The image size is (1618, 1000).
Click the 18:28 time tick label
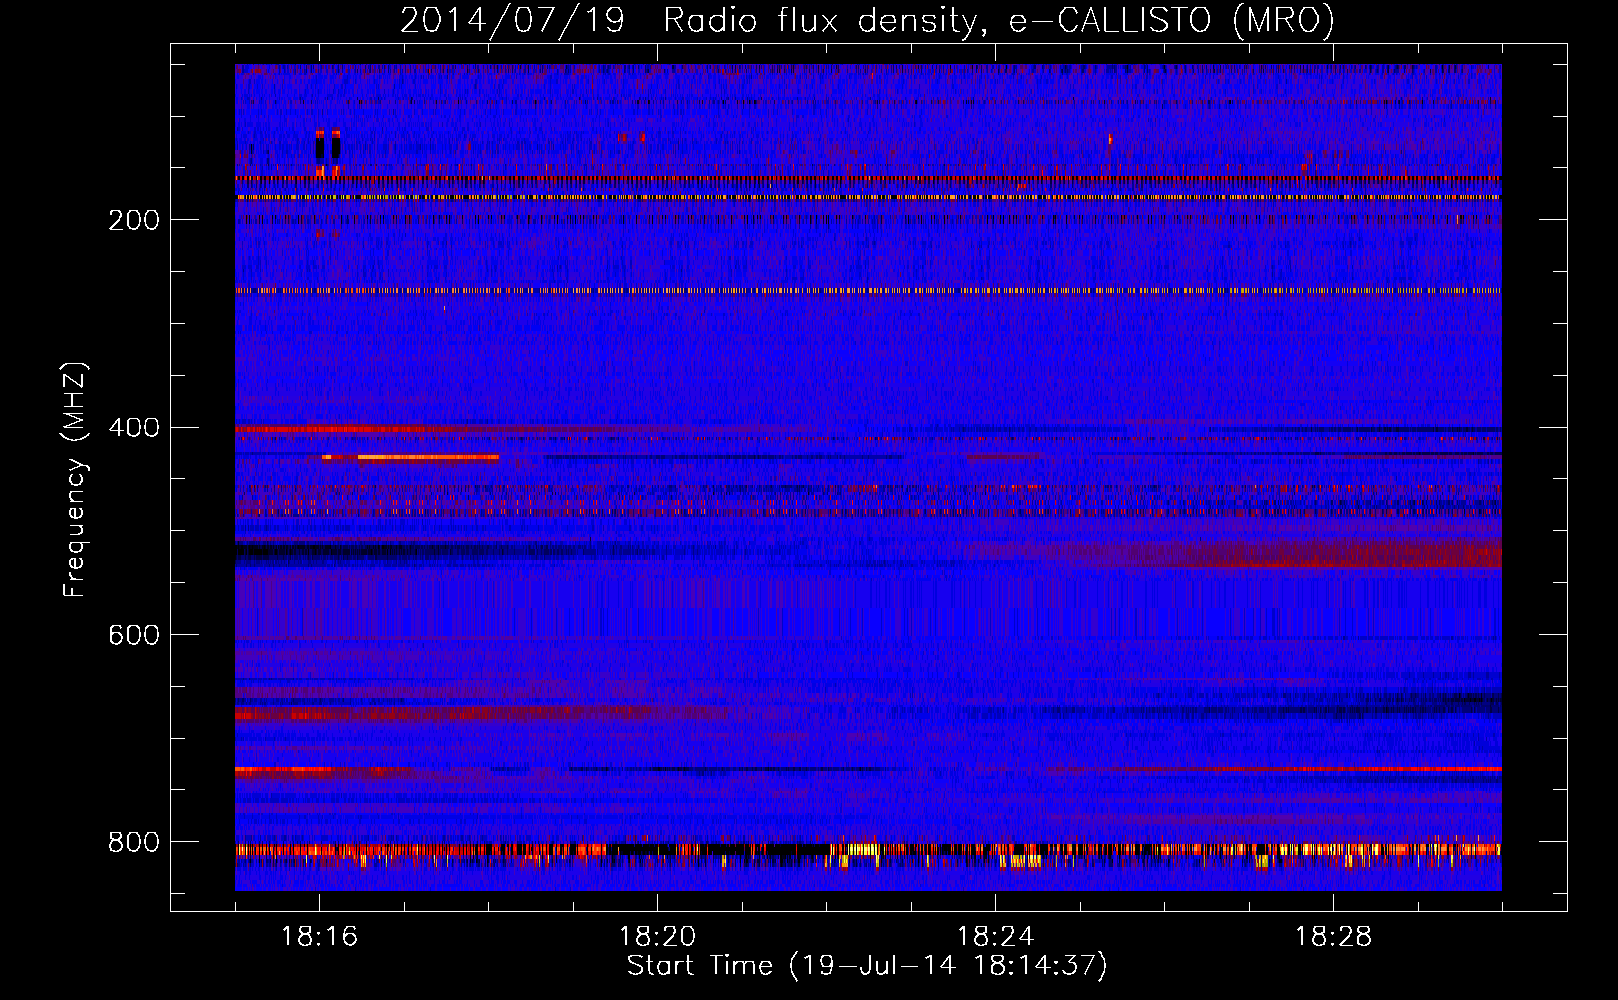tap(1333, 936)
